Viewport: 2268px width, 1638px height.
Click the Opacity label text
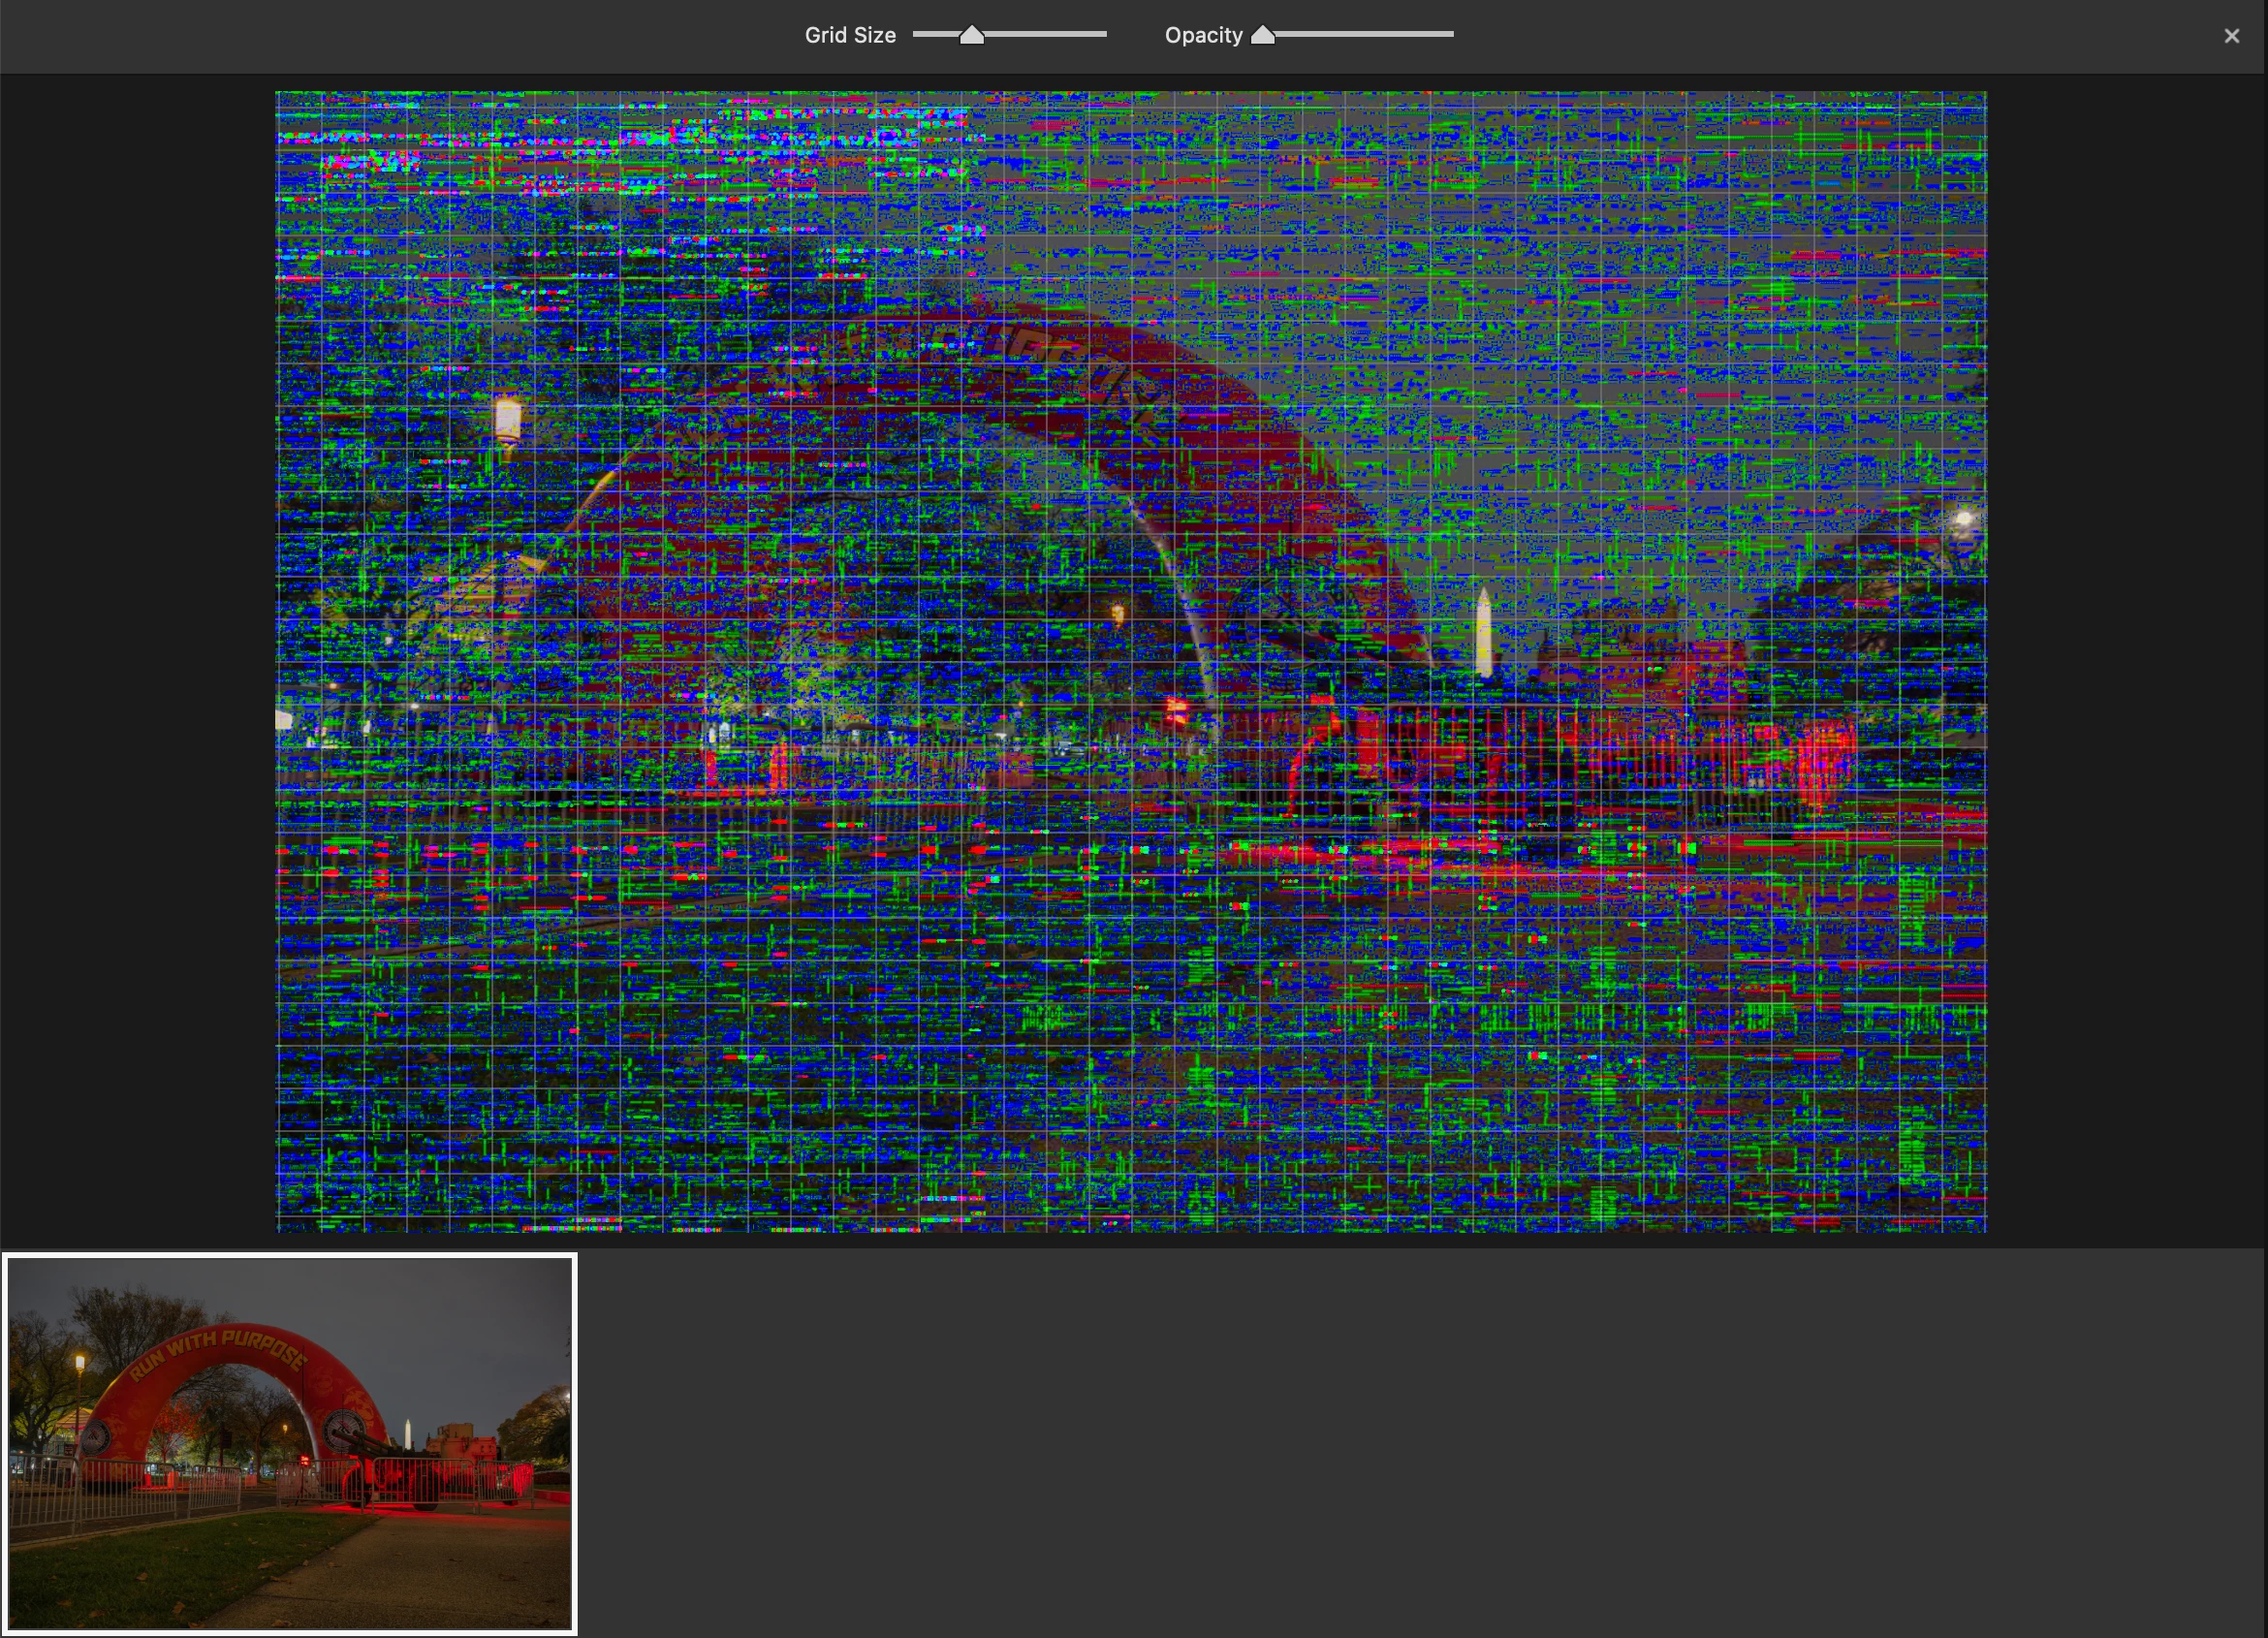point(1203,35)
